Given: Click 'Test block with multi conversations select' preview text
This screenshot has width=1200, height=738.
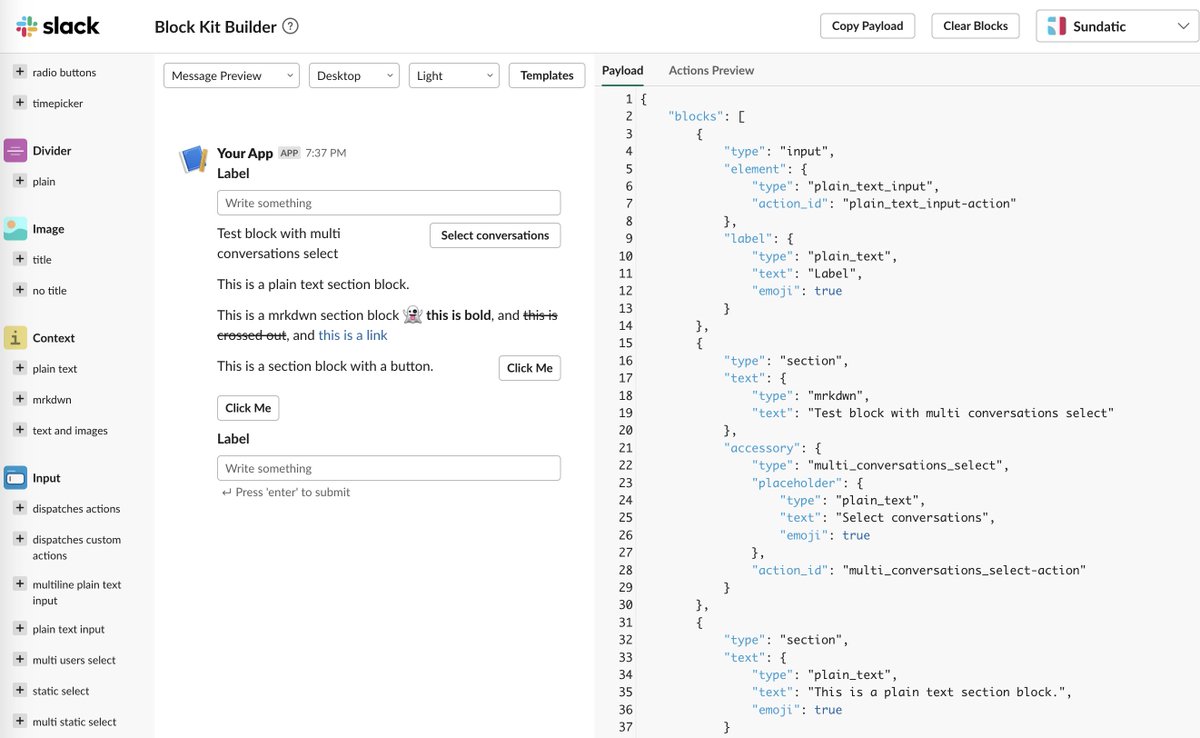Looking at the screenshot, I should [279, 243].
